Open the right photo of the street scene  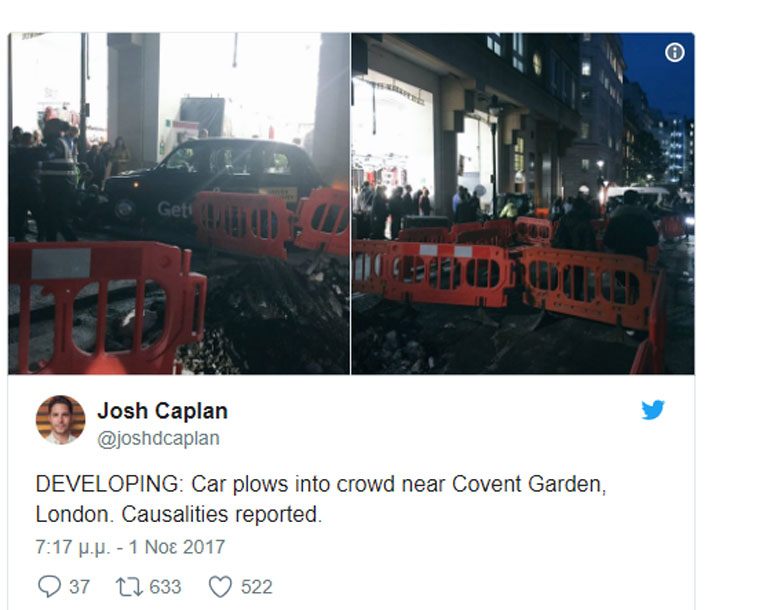point(523,203)
